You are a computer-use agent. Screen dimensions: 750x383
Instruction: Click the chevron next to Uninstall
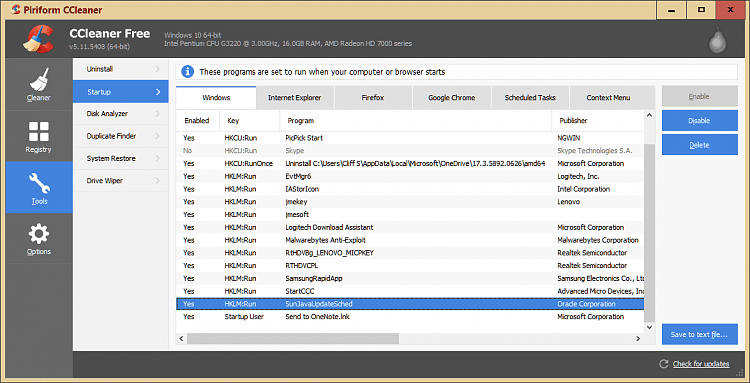pos(158,69)
